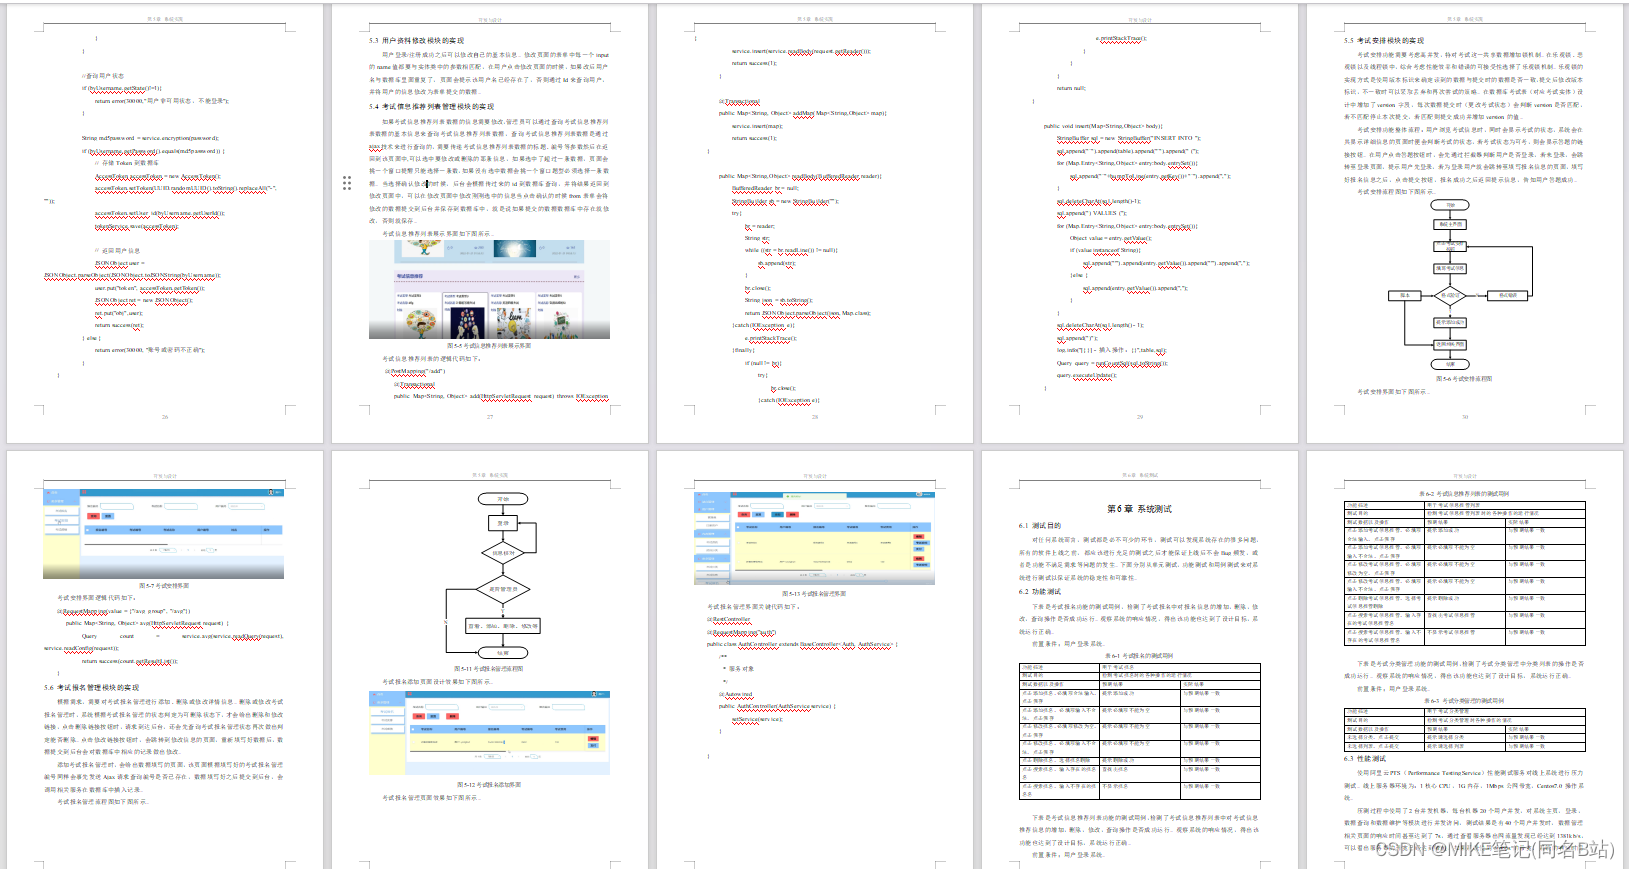Click the @Autowired annotation line

click(736, 694)
